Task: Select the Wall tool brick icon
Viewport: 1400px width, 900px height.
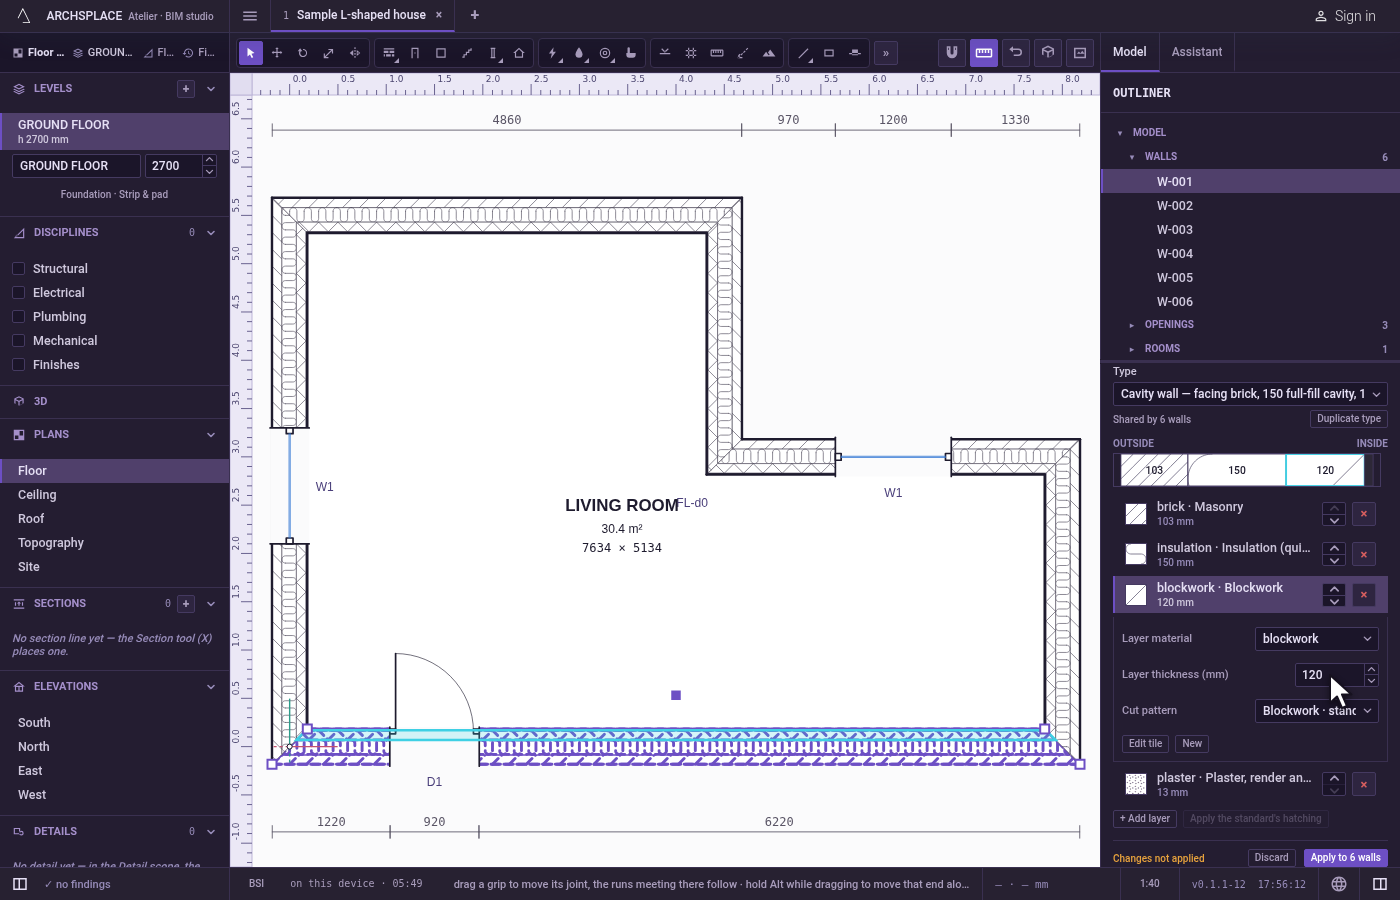Action: point(389,53)
